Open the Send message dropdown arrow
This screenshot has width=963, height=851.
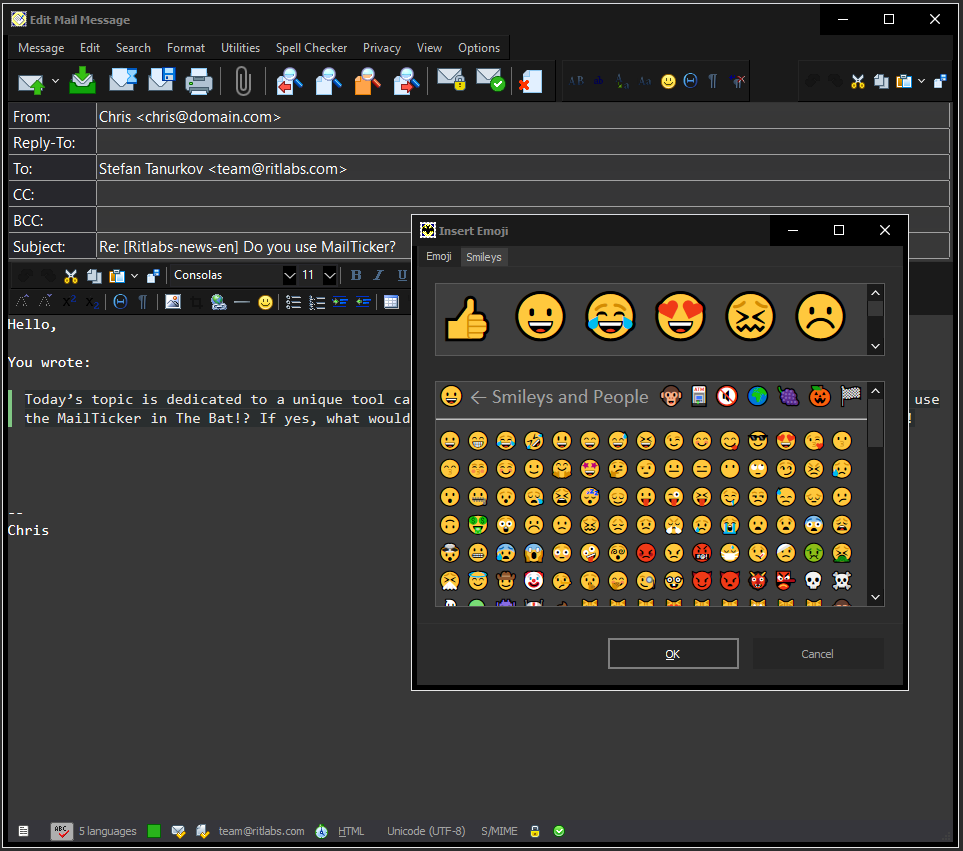click(x=55, y=81)
